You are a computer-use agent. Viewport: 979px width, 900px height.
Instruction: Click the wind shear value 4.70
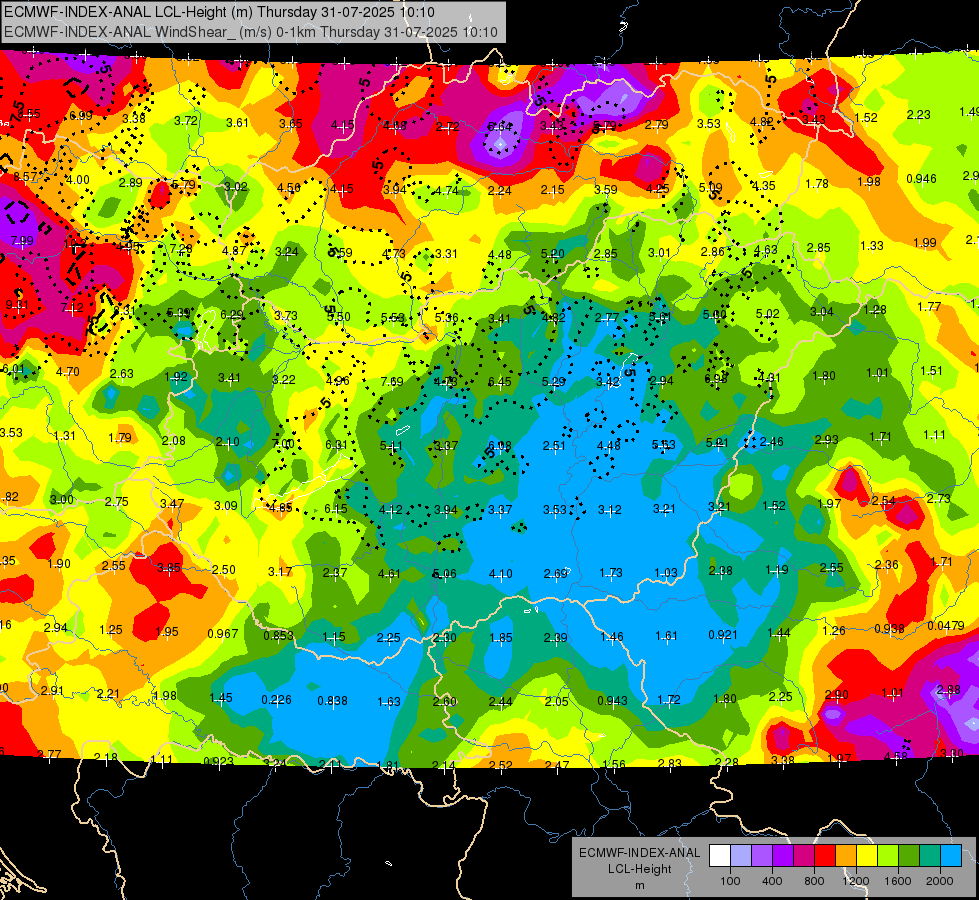click(x=67, y=372)
